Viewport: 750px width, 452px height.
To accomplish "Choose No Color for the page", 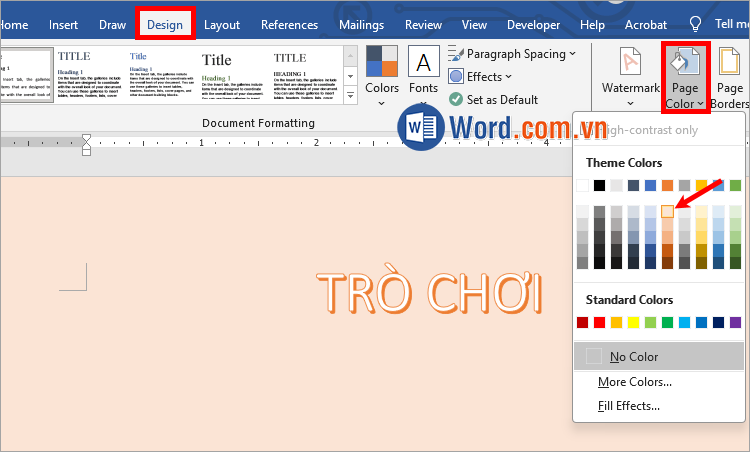I will 659,357.
